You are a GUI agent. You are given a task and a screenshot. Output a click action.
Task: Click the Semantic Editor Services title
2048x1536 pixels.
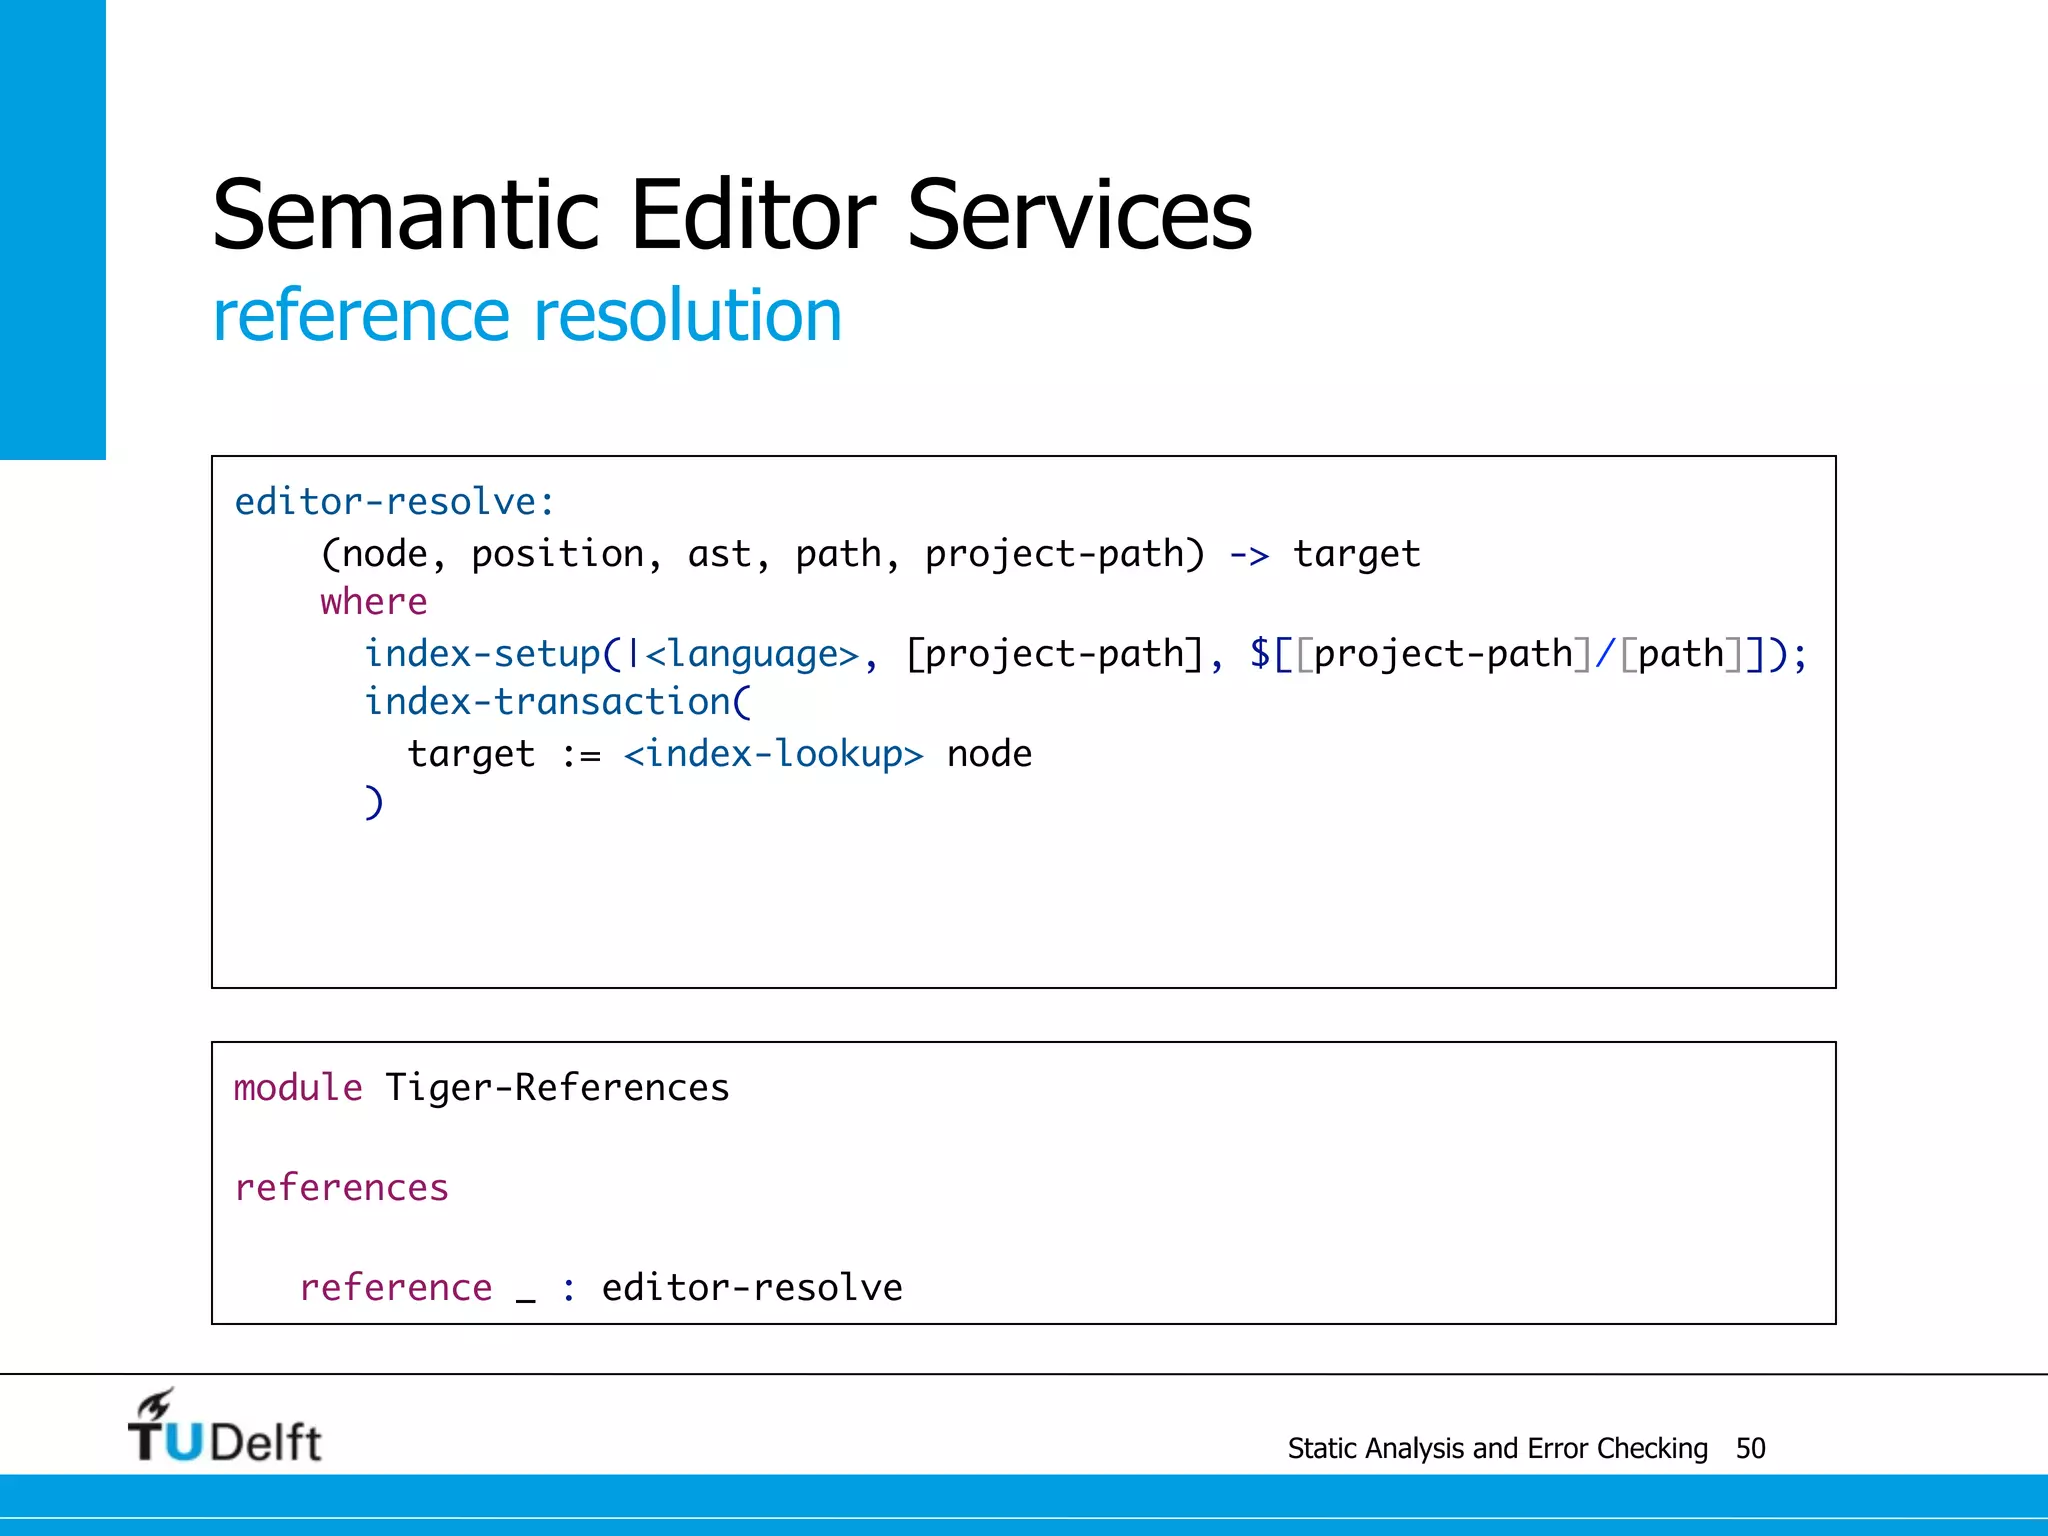731,215
